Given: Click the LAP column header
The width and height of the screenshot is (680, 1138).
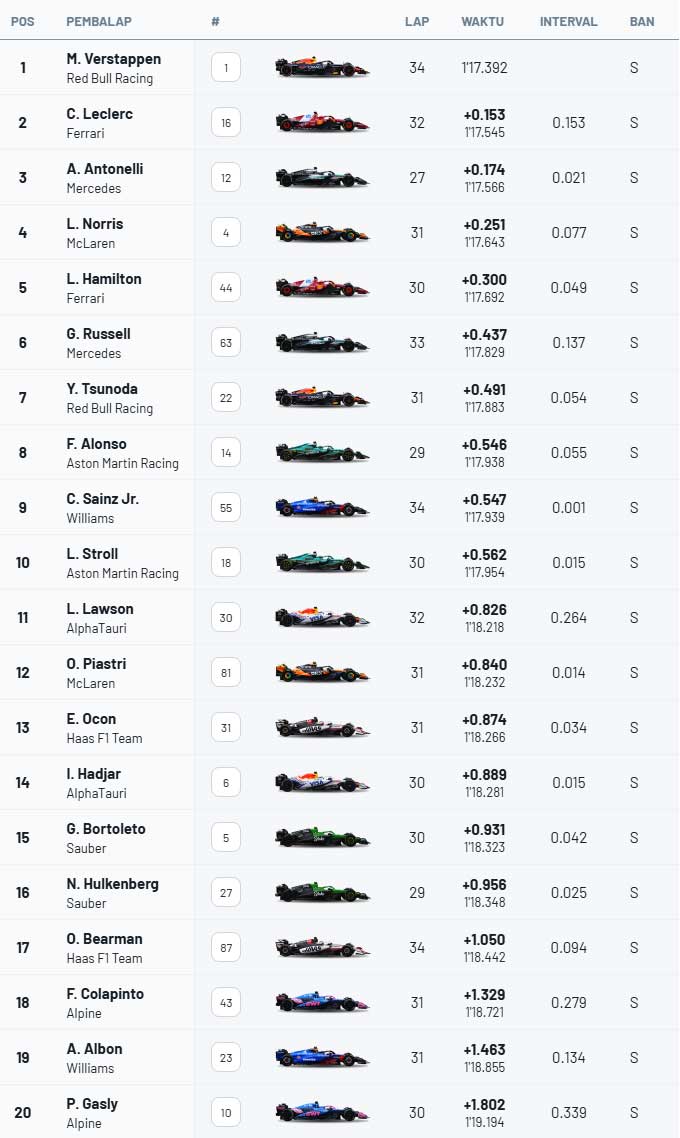Looking at the screenshot, I should [x=417, y=22].
